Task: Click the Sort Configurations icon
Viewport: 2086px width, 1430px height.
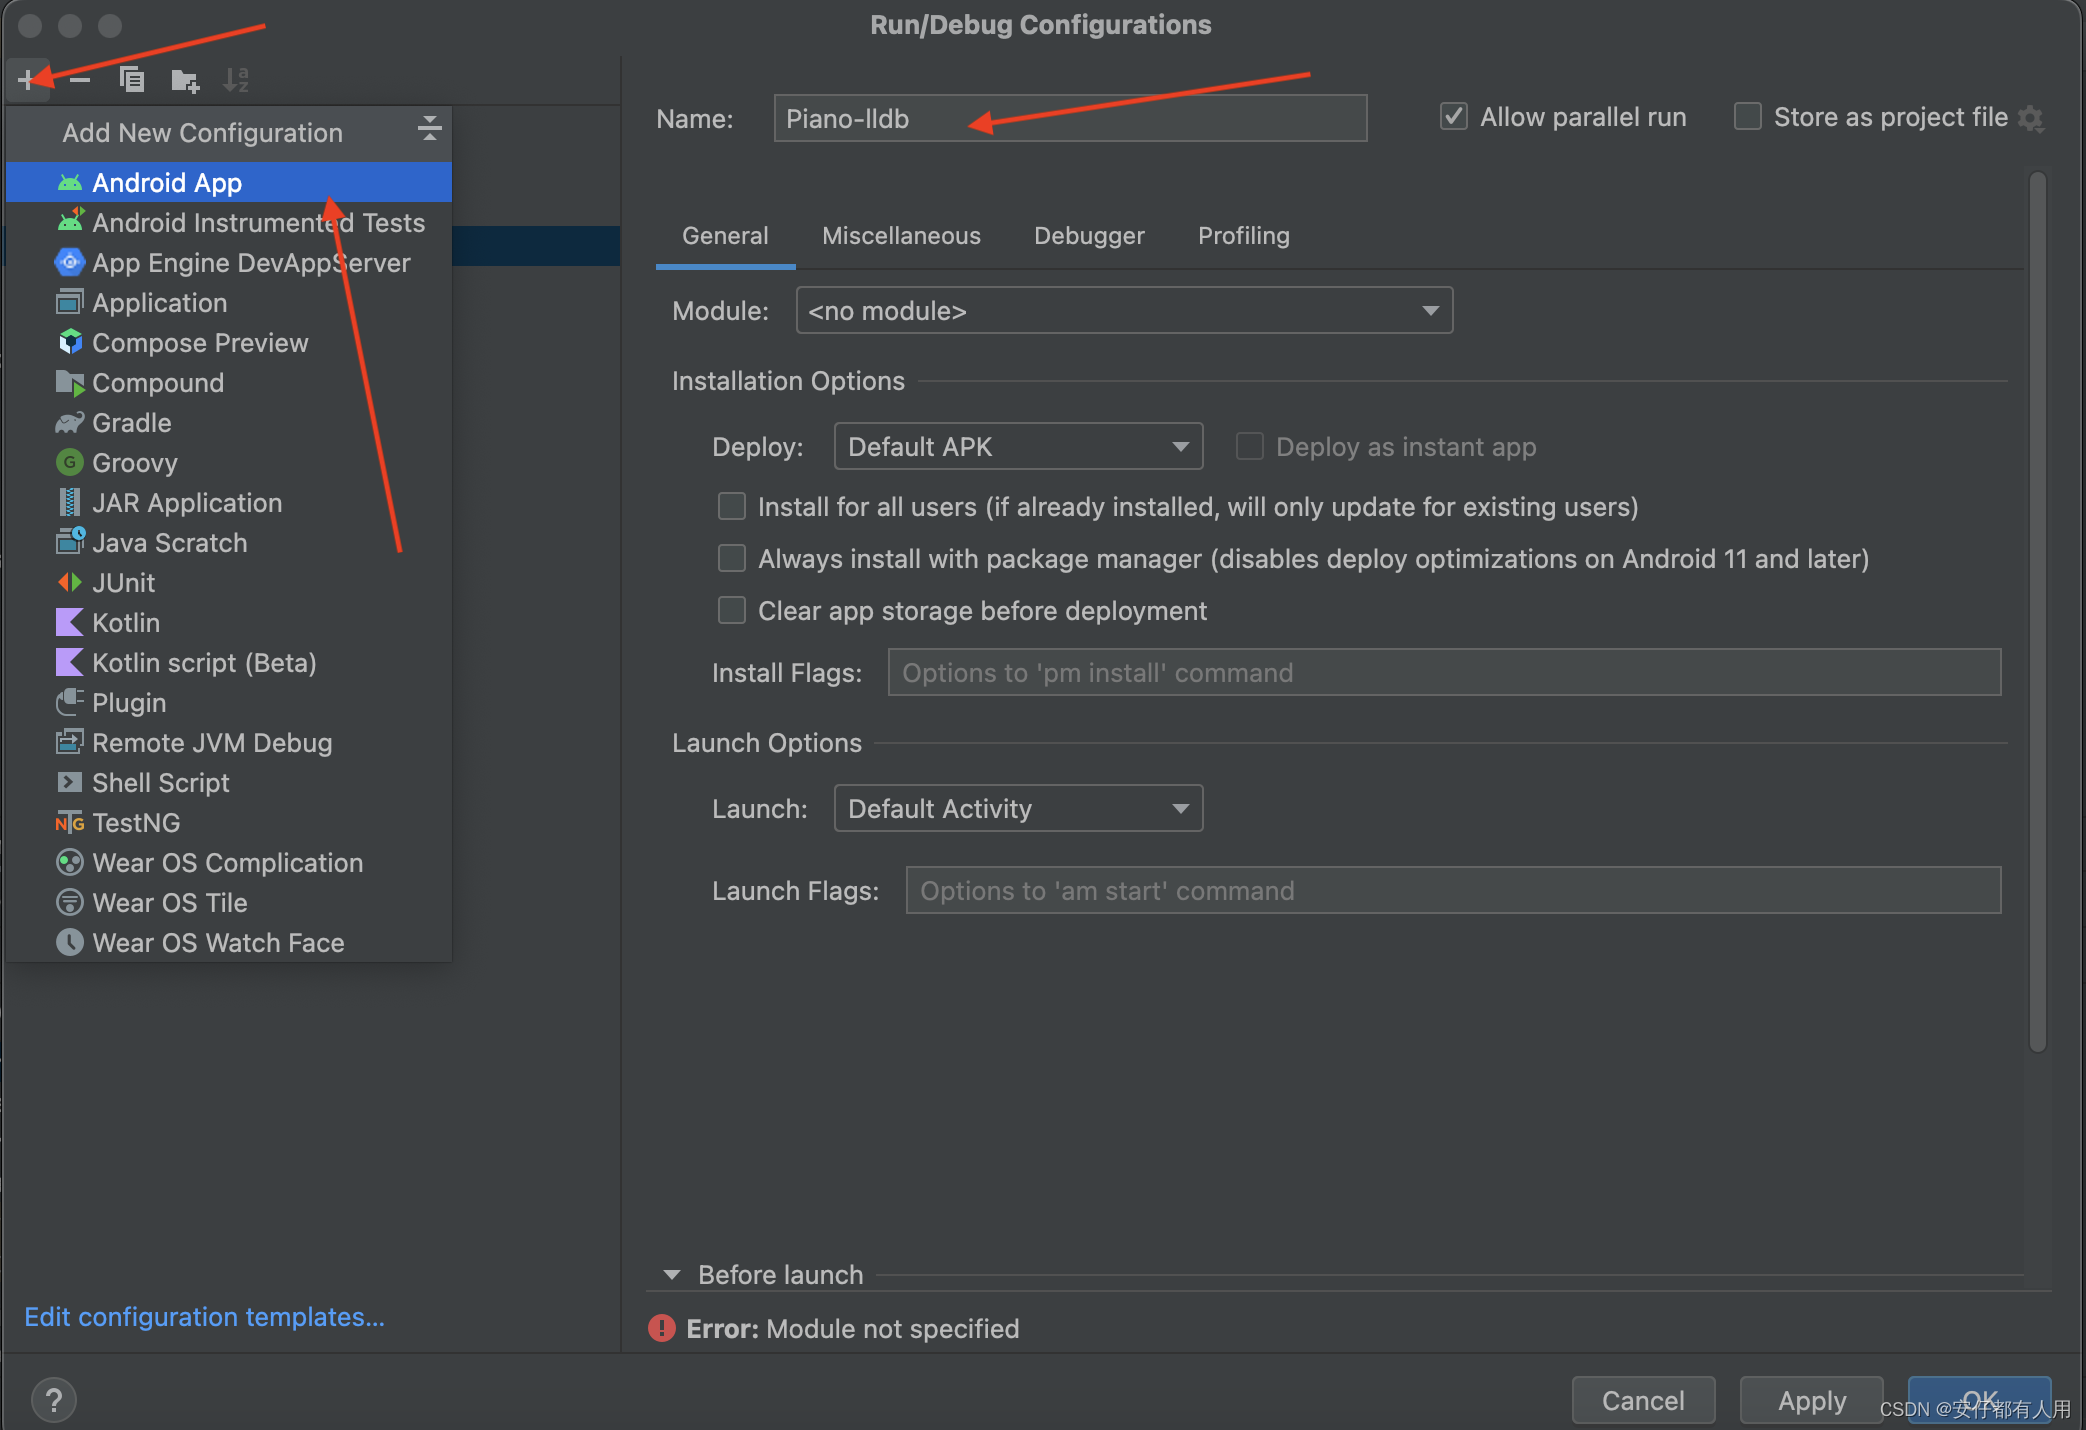Action: (239, 78)
